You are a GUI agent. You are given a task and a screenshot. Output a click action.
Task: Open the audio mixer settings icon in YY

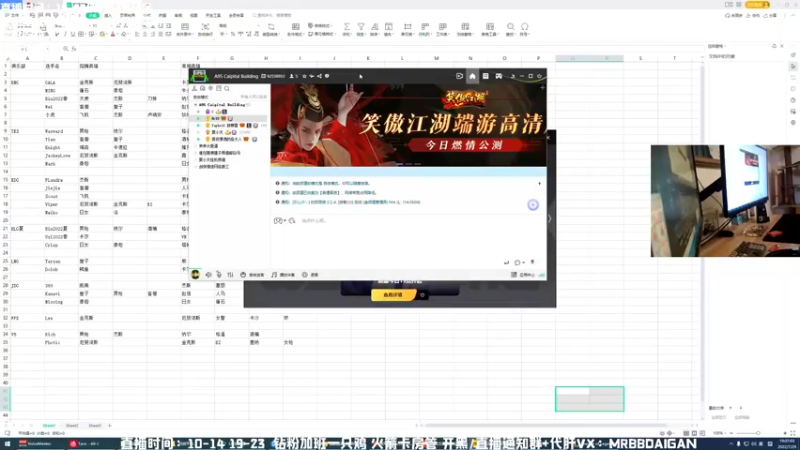[230, 274]
